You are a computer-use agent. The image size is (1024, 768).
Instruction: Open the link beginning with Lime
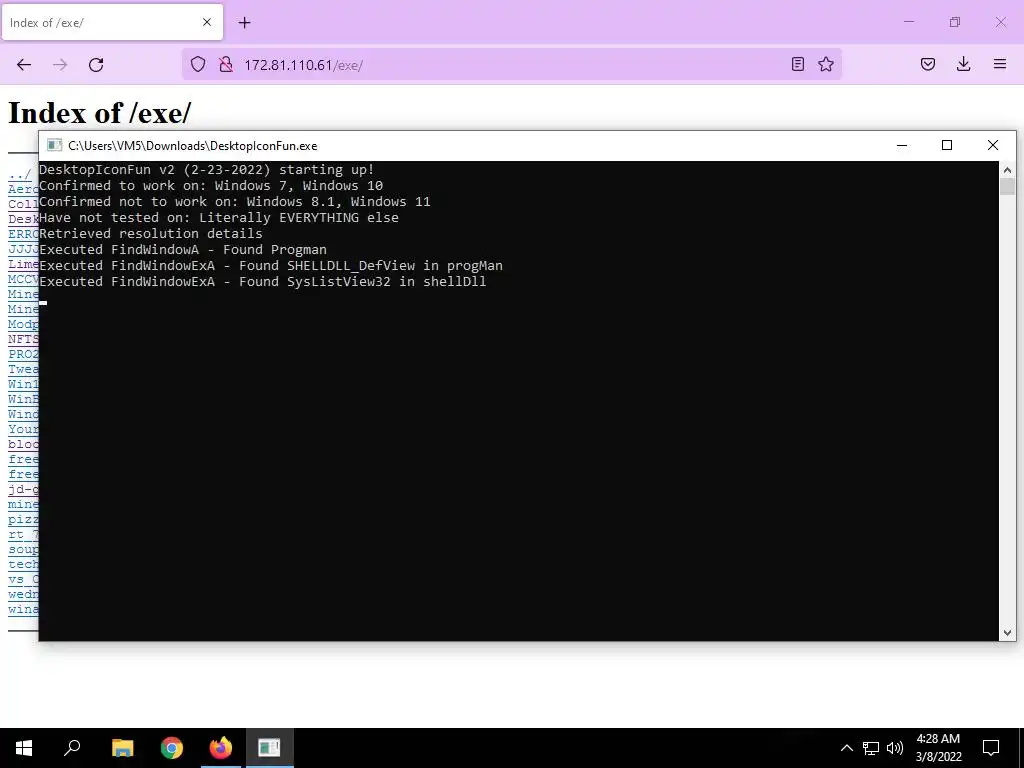pyautogui.click(x=23, y=264)
